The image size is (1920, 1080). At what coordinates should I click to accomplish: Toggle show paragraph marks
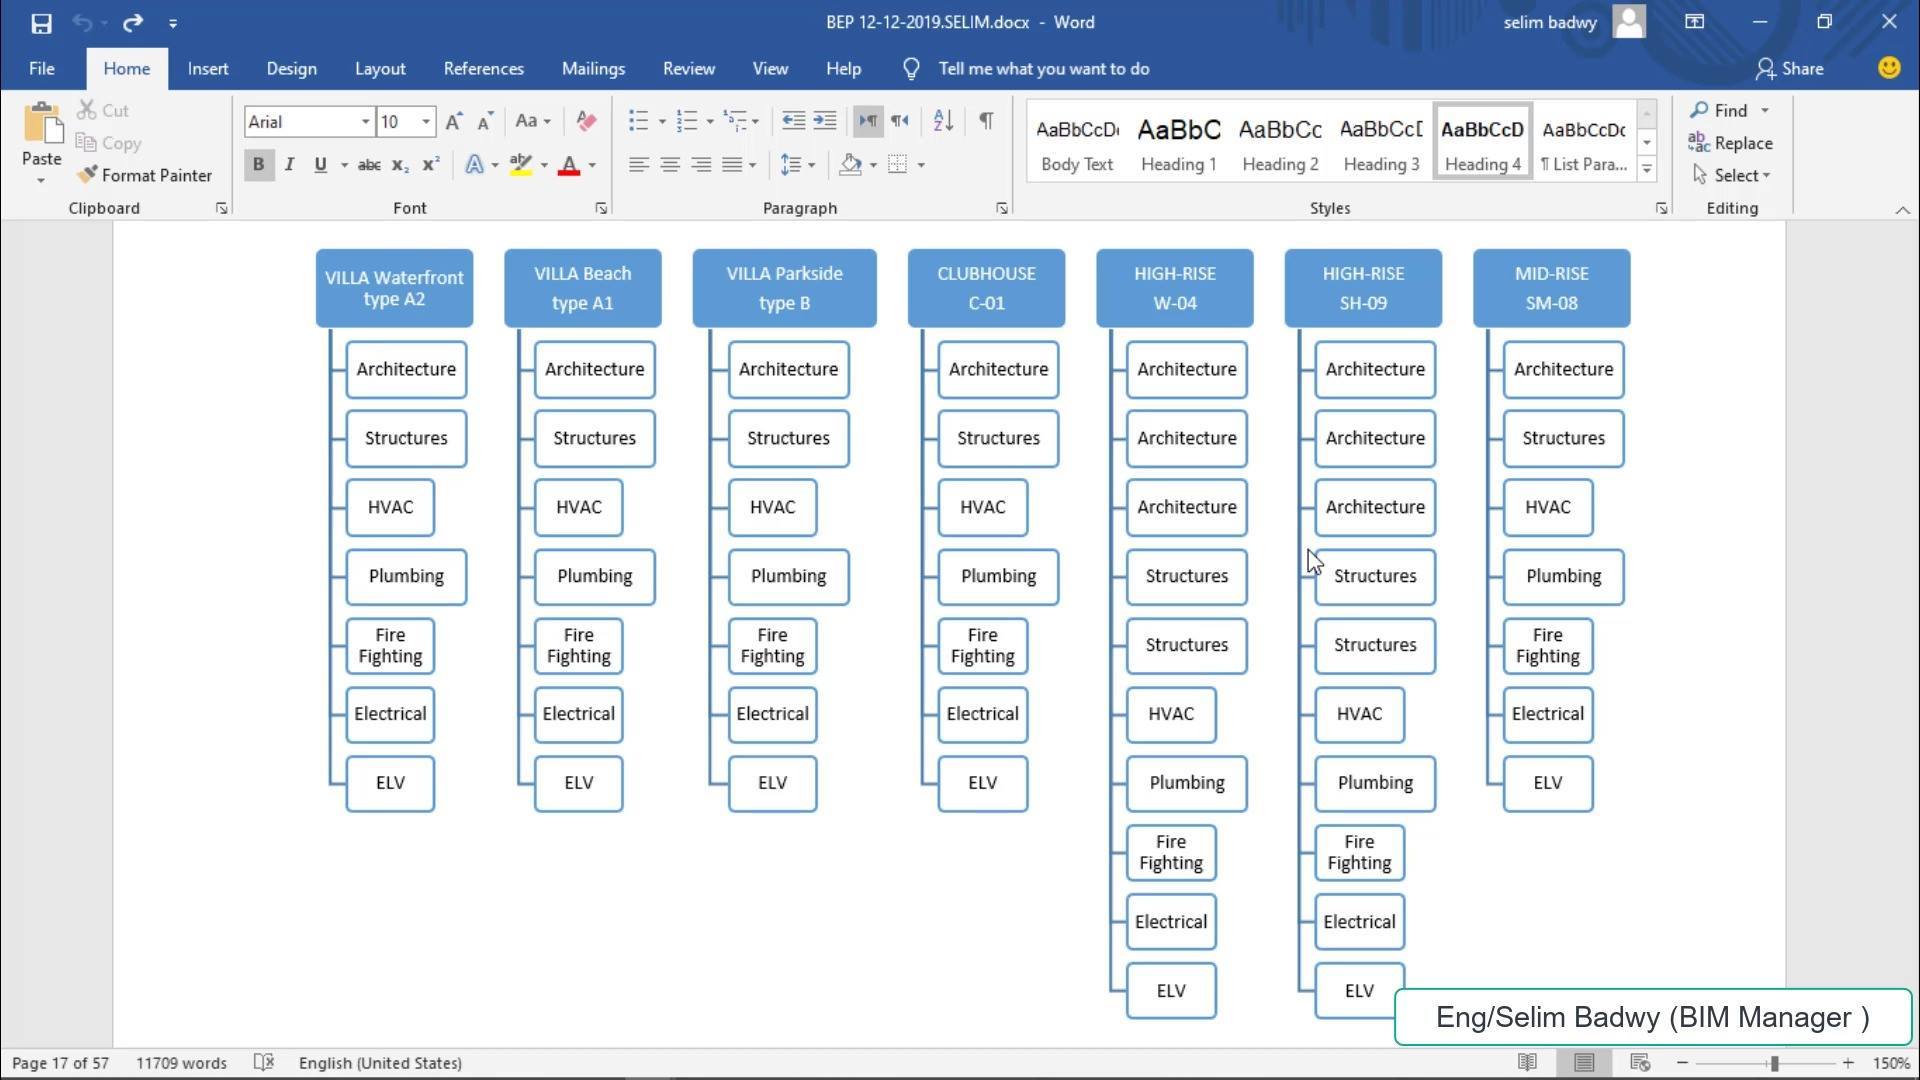[x=986, y=121]
